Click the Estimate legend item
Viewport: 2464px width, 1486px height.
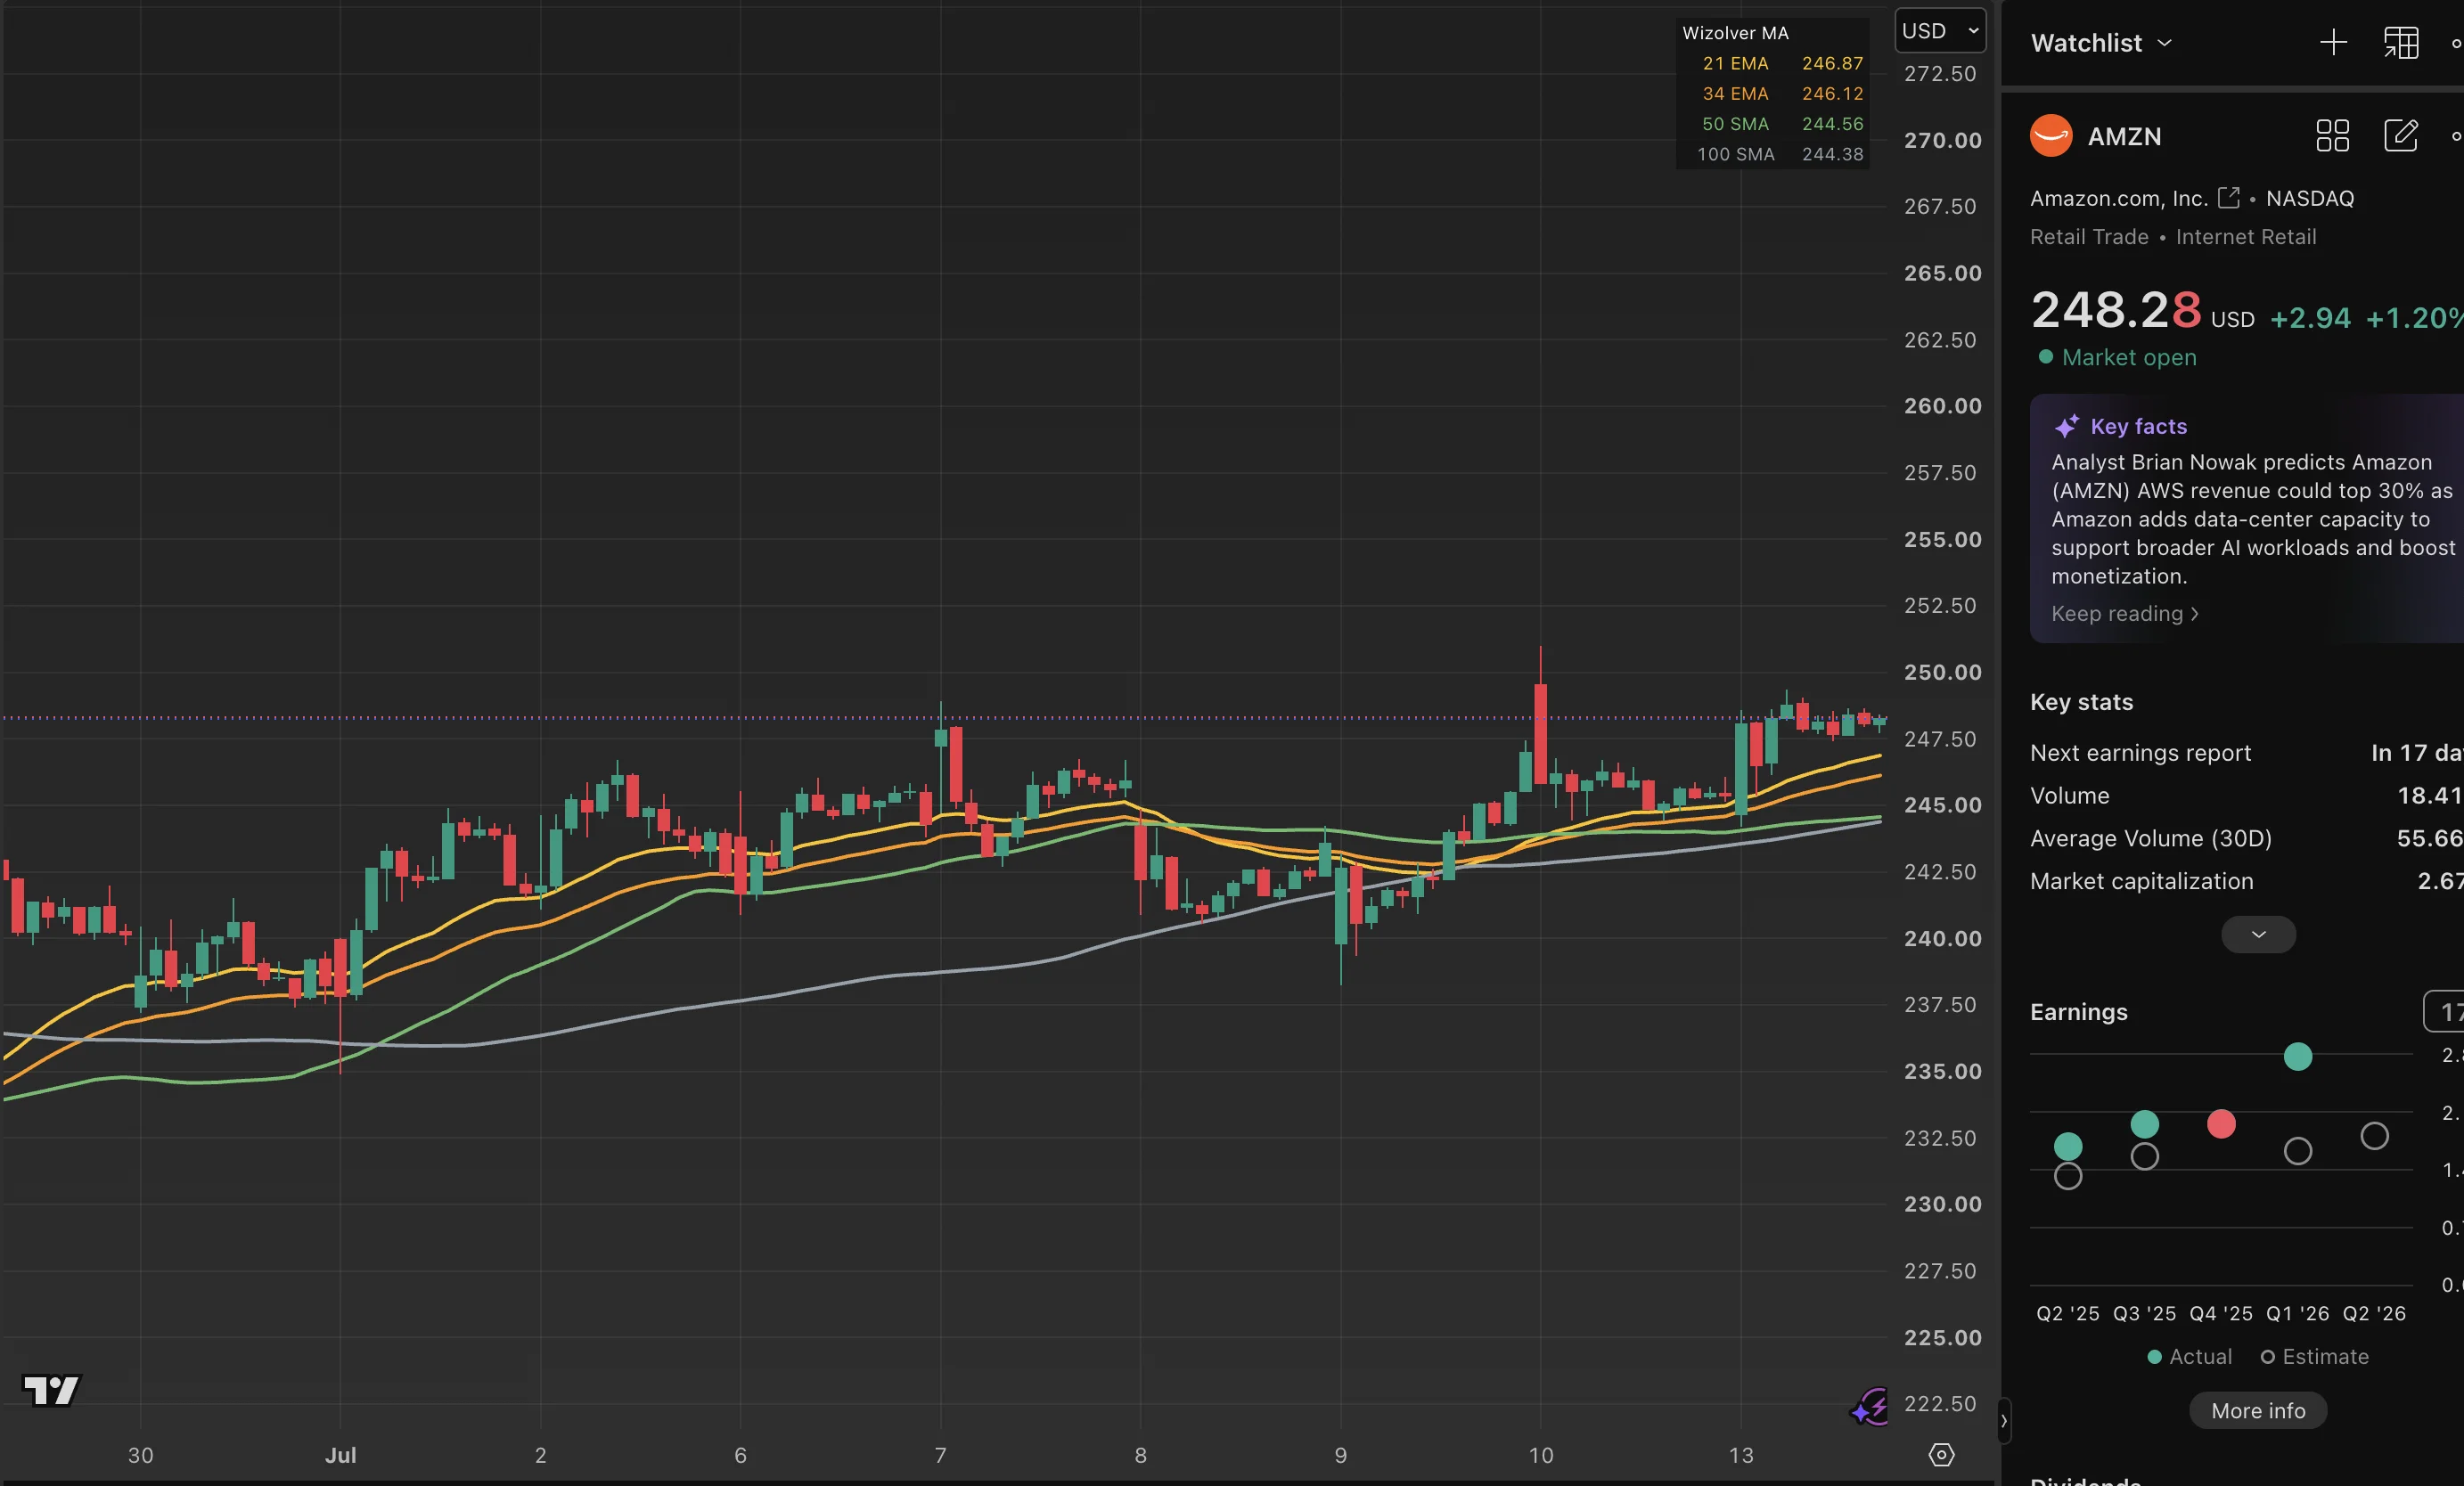pos(2314,1357)
